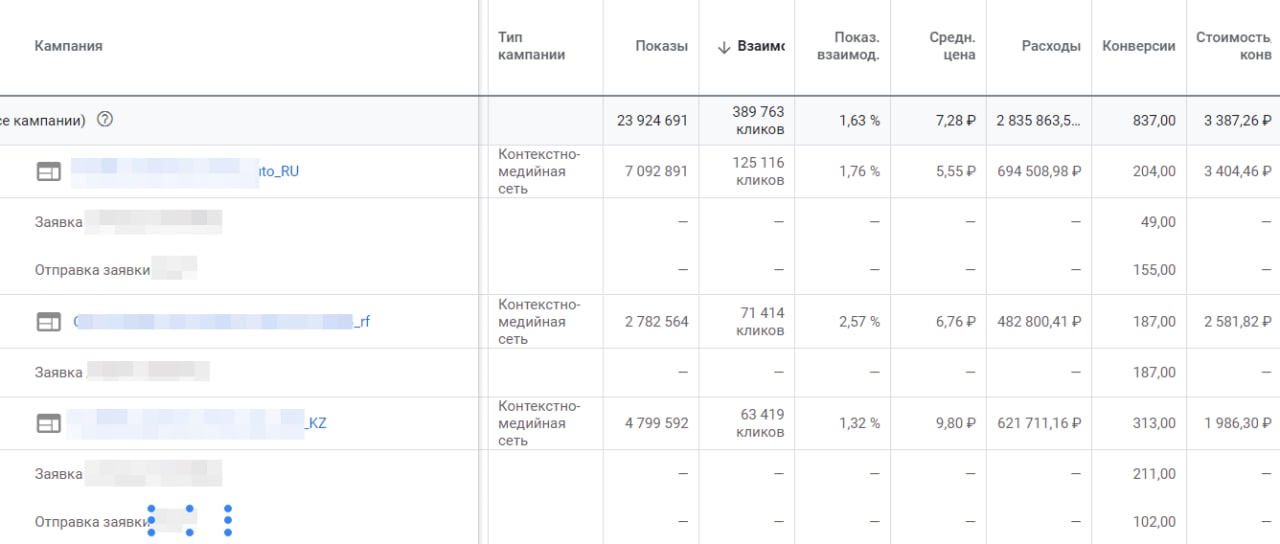Open the campaign link ending in _KZ

(x=316, y=423)
